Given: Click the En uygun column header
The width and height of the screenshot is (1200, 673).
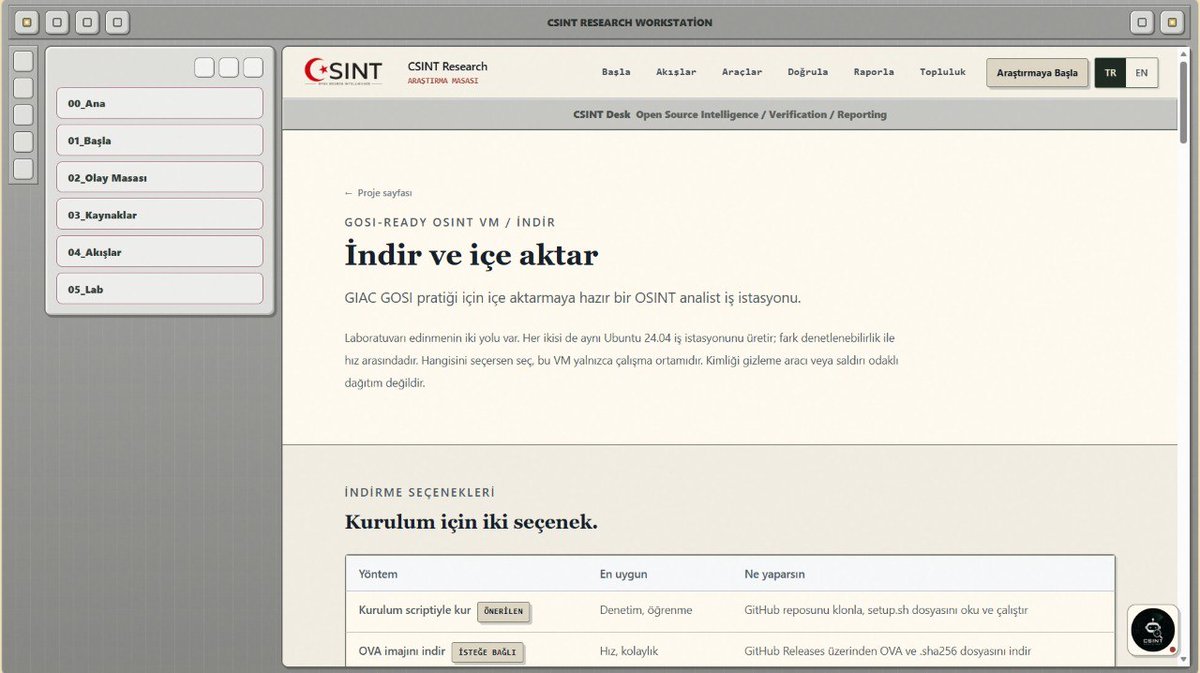Looking at the screenshot, I should point(624,574).
